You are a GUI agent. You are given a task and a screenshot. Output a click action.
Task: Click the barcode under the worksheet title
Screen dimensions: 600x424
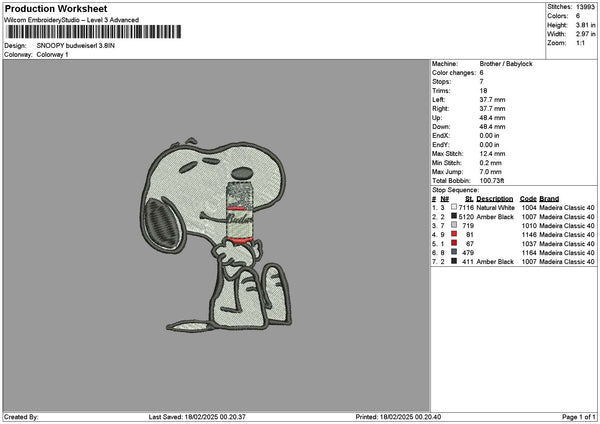[94, 32]
